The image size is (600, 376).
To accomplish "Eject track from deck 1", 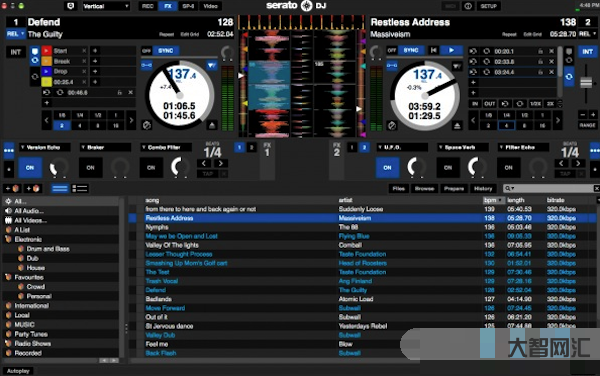I will [212, 125].
